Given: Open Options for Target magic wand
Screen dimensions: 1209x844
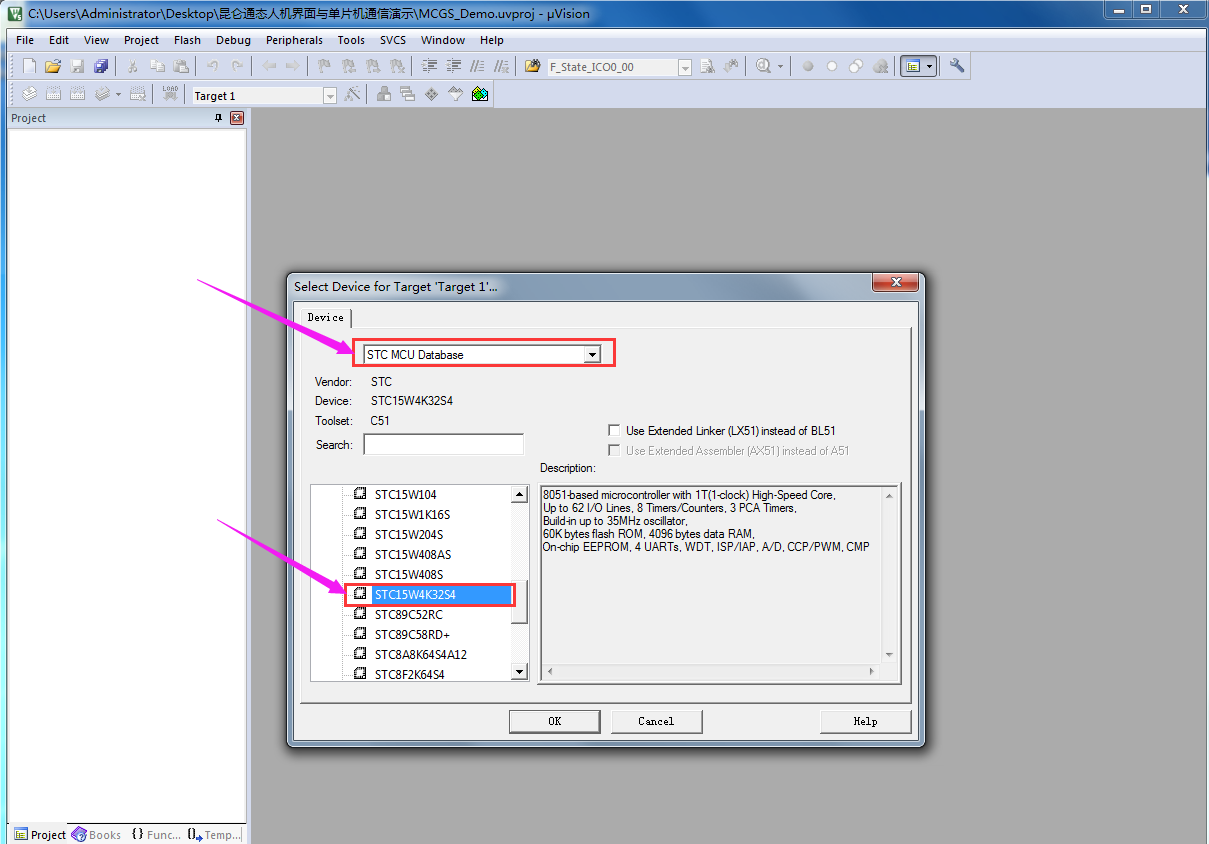Looking at the screenshot, I should pyautogui.click(x=352, y=94).
